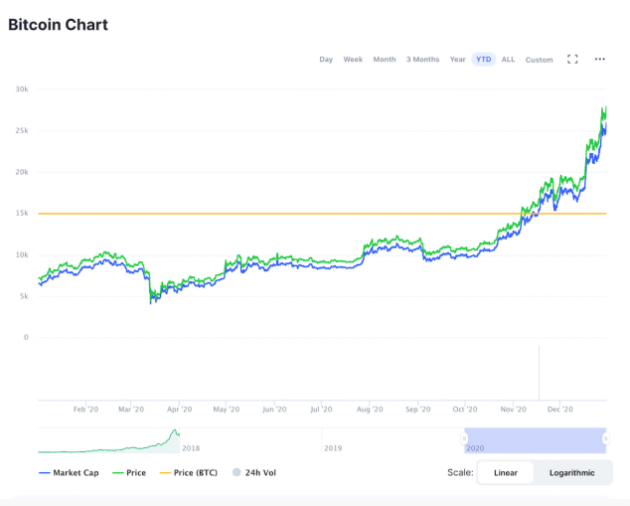Toggle the 24h Vol series in legend
The height and width of the screenshot is (506, 630).
pyautogui.click(x=254, y=473)
